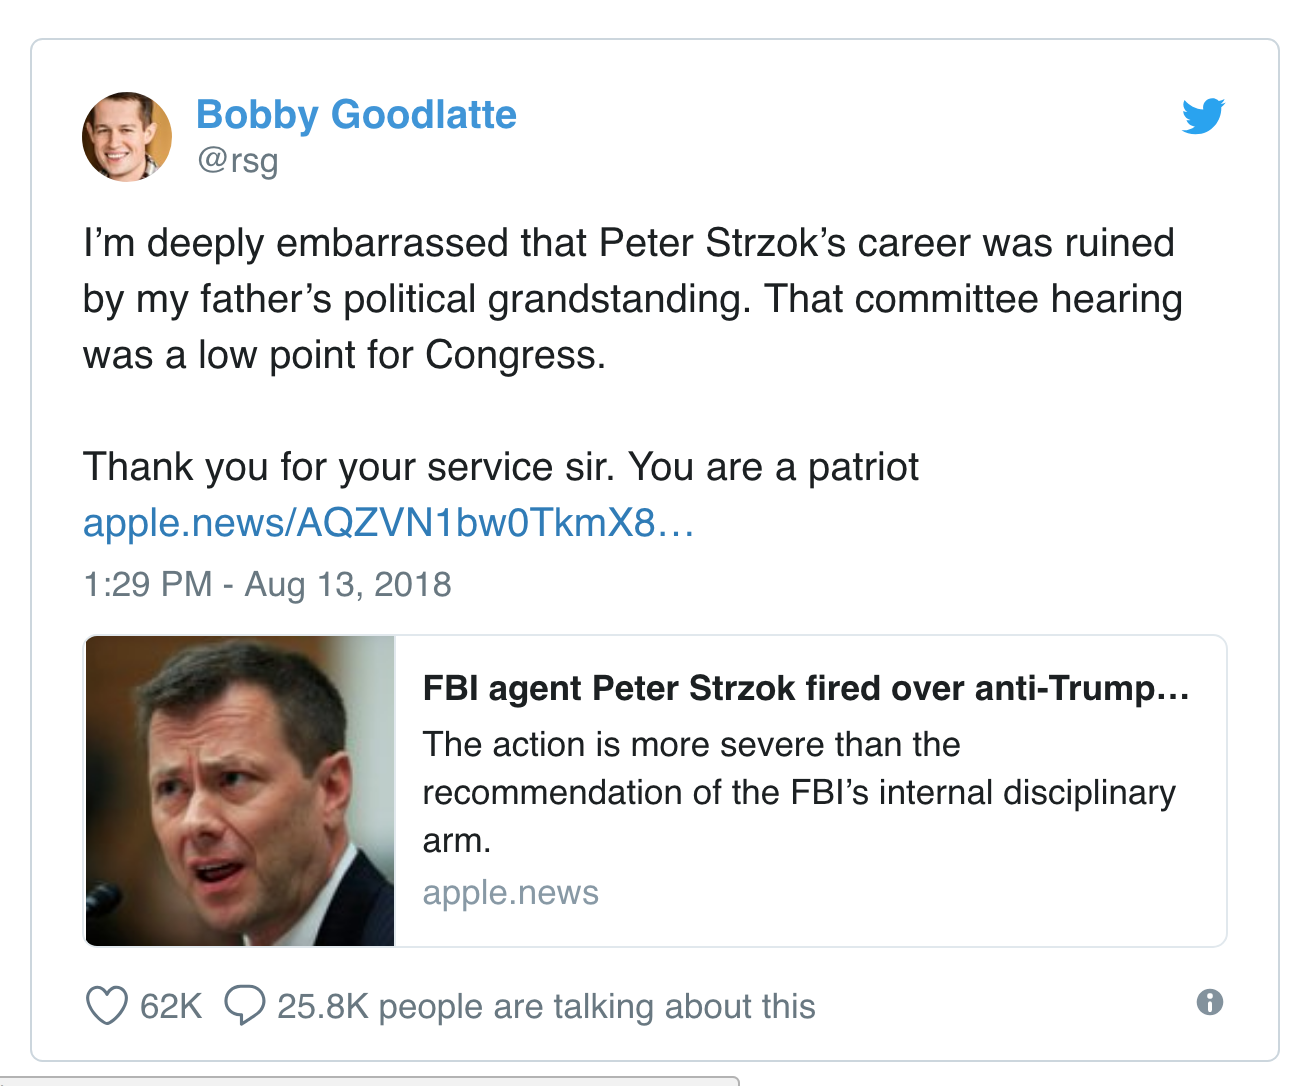Image resolution: width=1306 pixels, height=1086 pixels.
Task: Follow the apple.news/AQZVN1bw0TkmX8… link
Action: (x=388, y=523)
